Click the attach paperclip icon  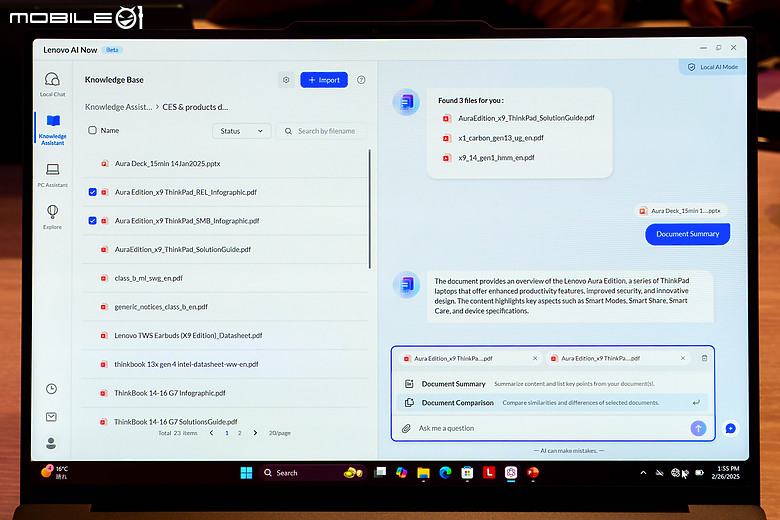pos(406,428)
